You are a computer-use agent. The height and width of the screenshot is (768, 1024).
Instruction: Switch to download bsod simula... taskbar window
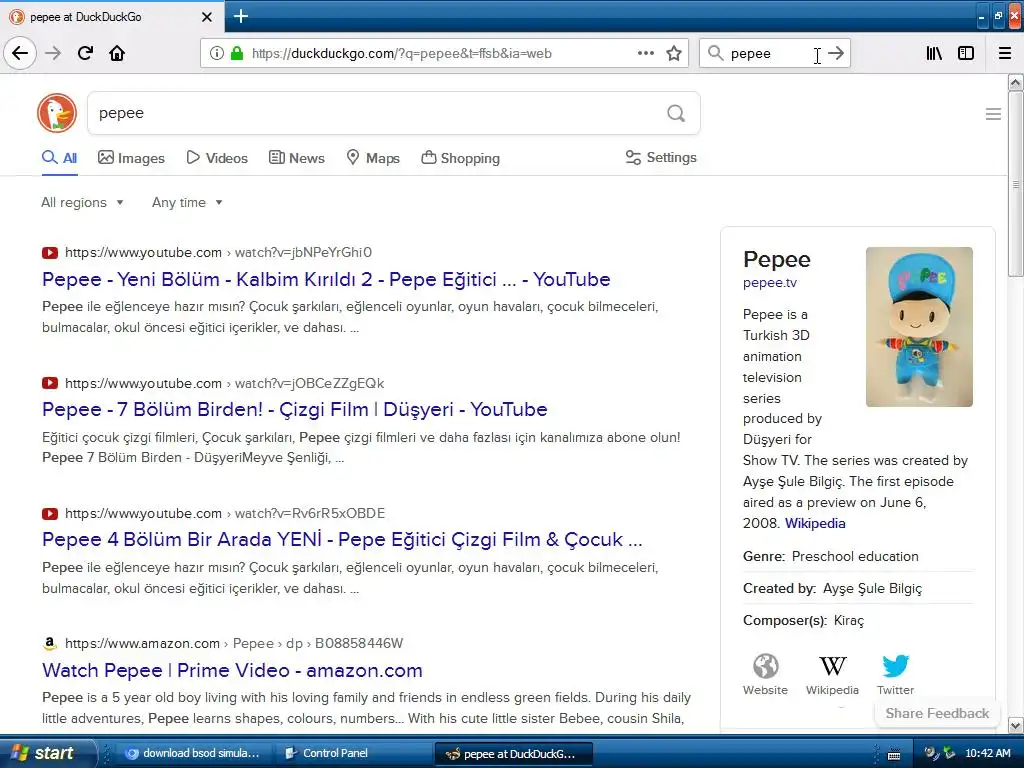[194, 753]
